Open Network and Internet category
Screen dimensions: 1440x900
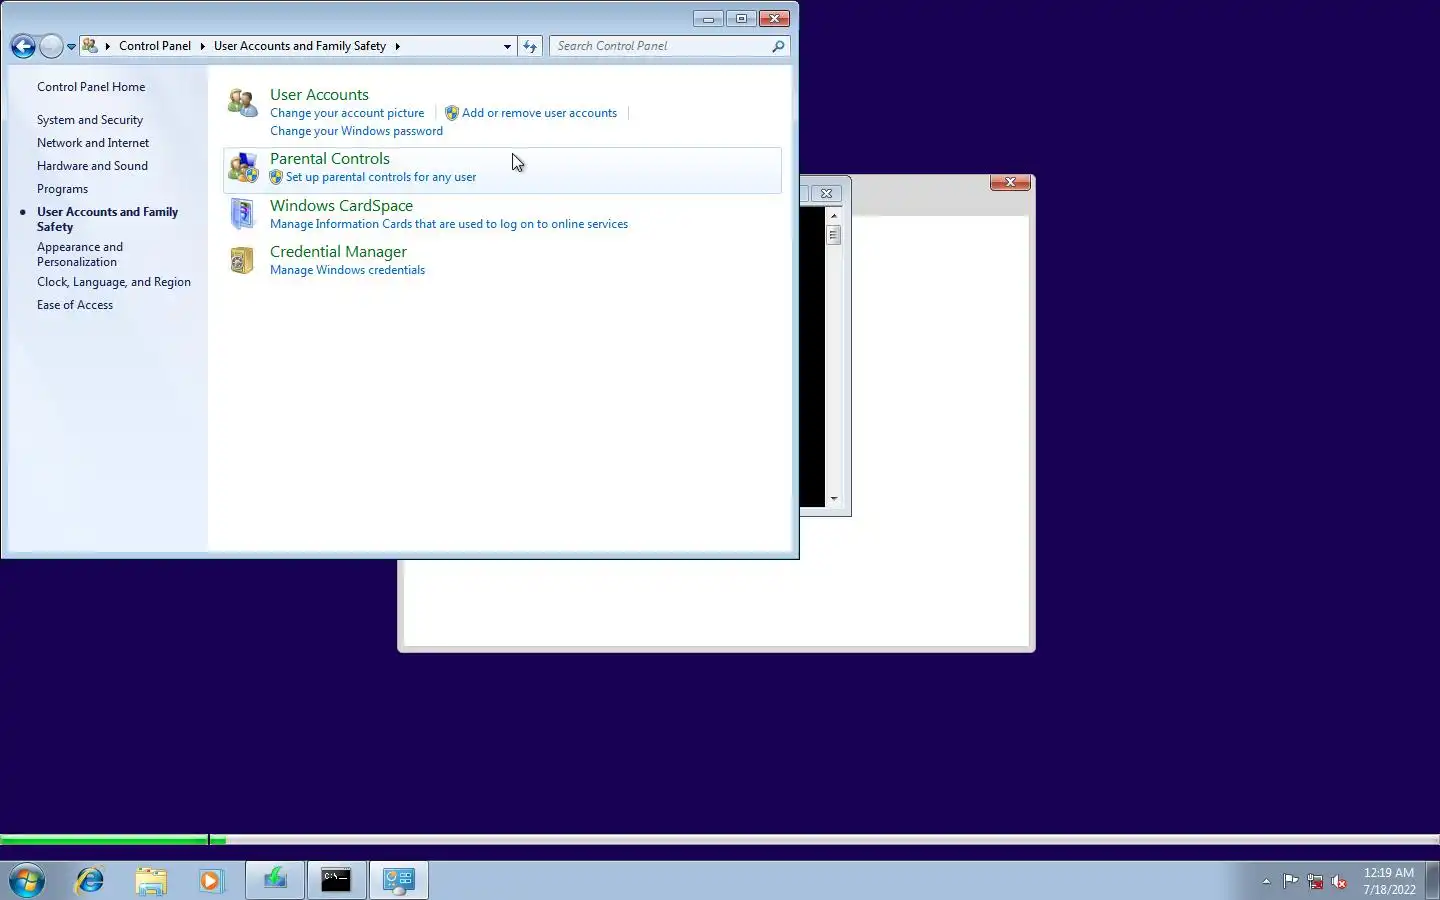[93, 143]
